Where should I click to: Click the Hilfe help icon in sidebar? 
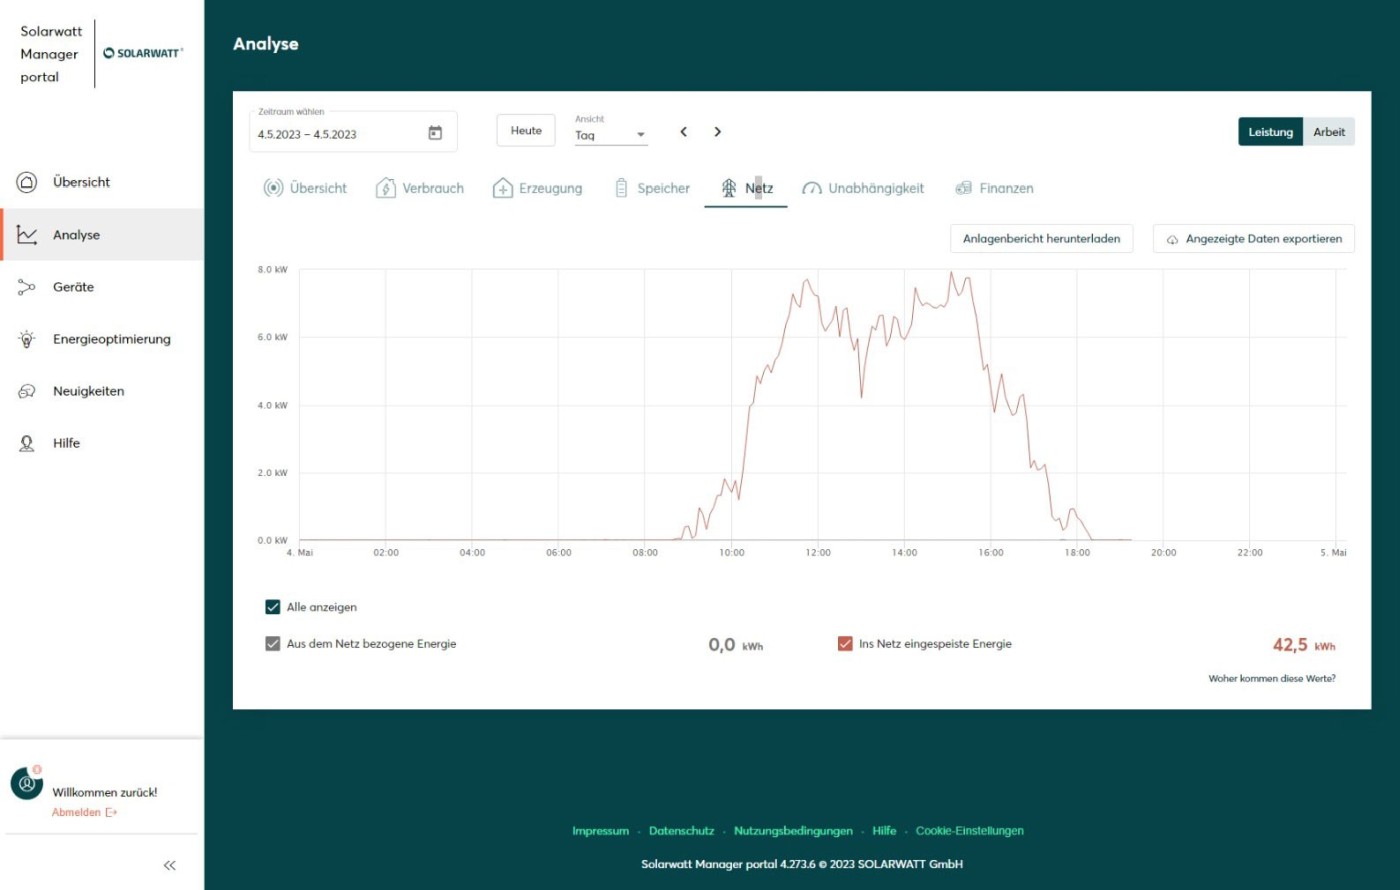click(x=27, y=443)
